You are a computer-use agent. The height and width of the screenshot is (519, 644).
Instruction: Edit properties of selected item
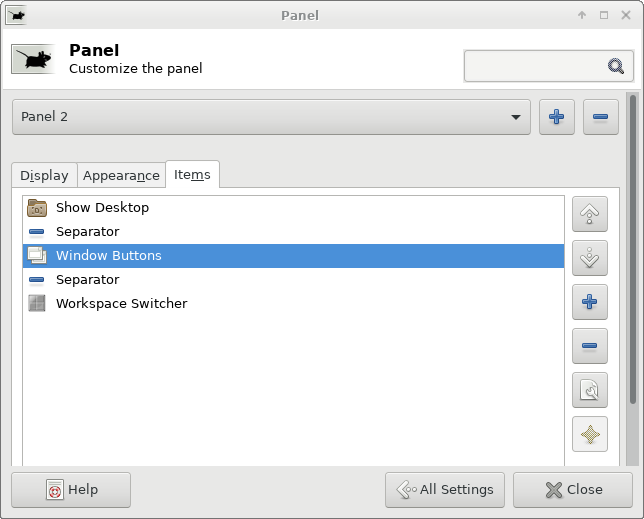click(589, 390)
